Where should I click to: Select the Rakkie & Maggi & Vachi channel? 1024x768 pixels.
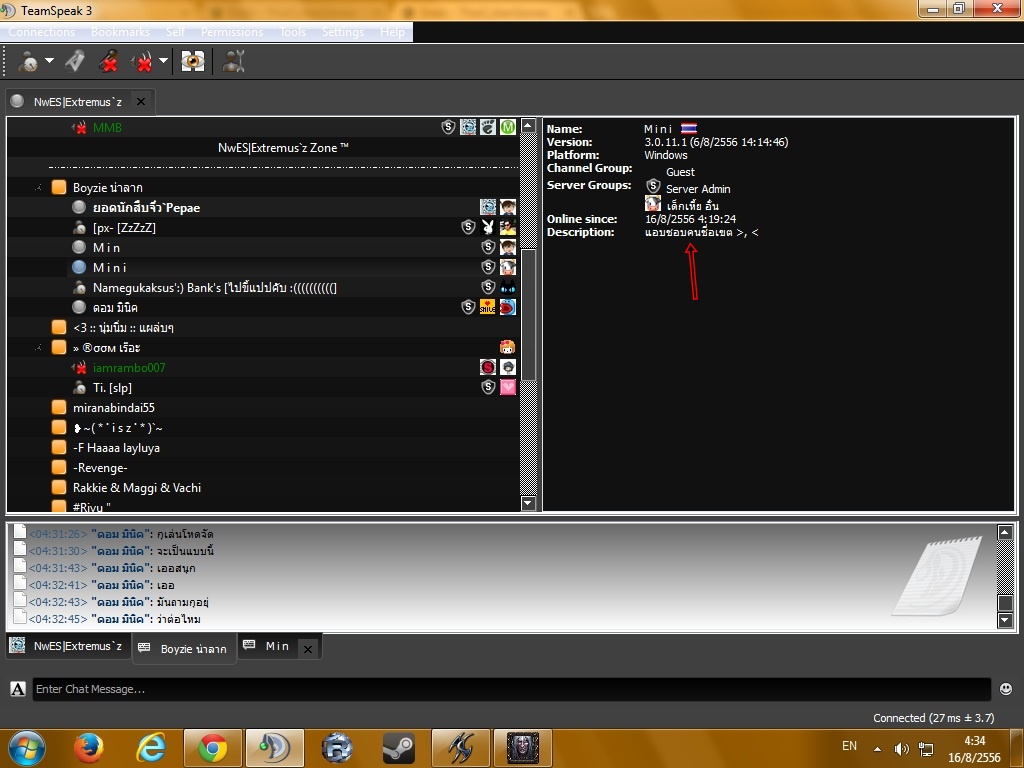pos(137,488)
